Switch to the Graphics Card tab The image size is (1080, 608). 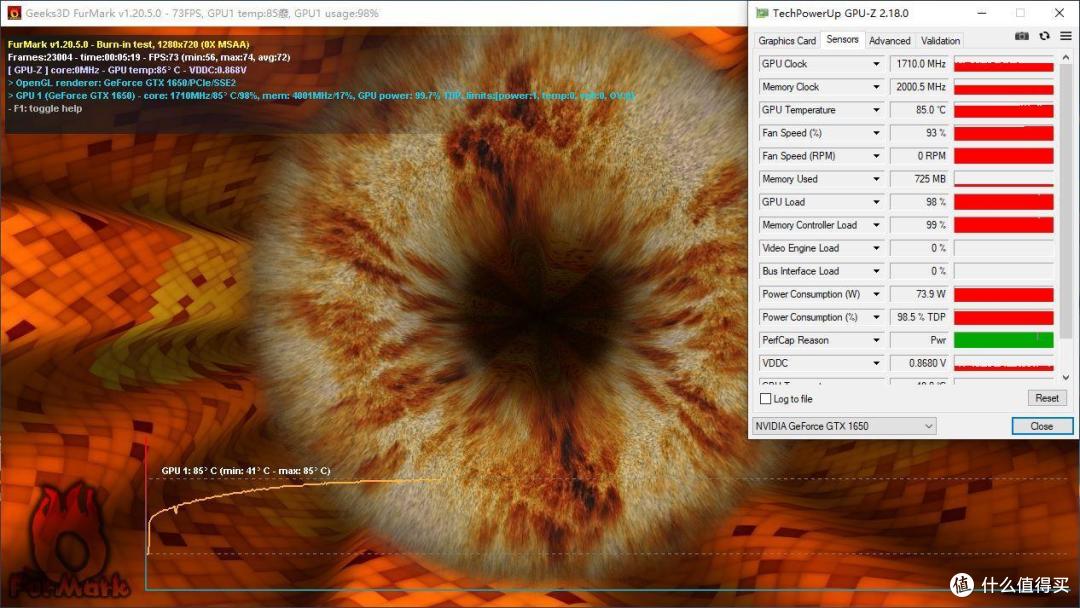pos(787,41)
